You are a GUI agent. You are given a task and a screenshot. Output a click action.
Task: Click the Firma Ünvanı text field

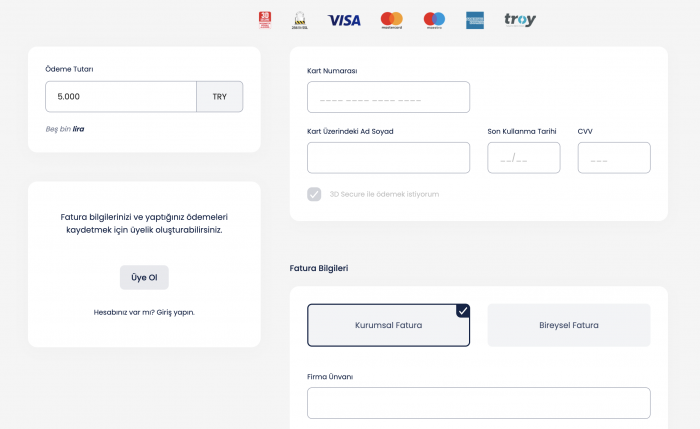coord(479,403)
